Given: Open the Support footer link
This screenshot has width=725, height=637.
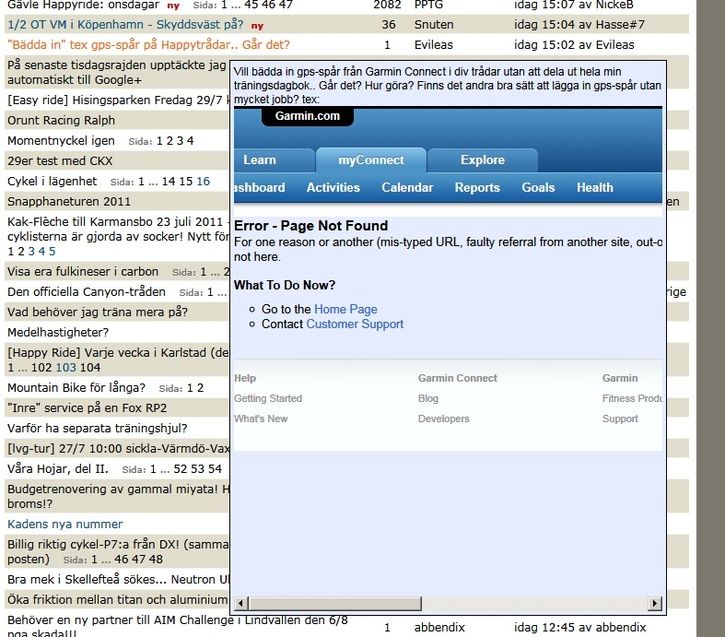Looking at the screenshot, I should pos(620,418).
